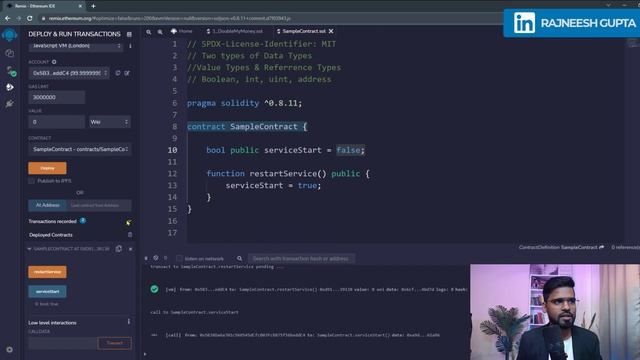The image size is (640, 360).
Task: Click the transactions recorded count badge
Action: click(82, 220)
